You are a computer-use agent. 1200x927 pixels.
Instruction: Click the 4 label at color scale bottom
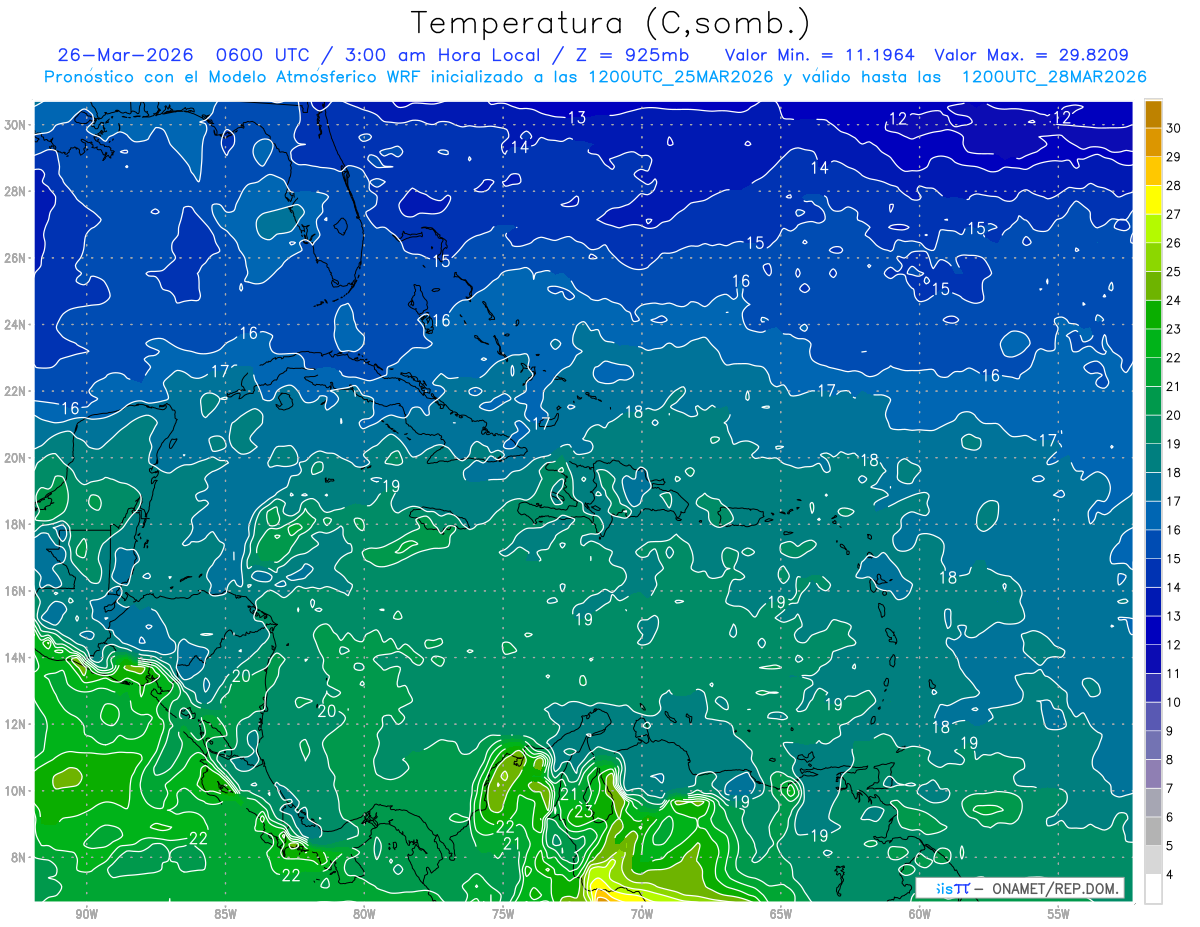(1170, 876)
